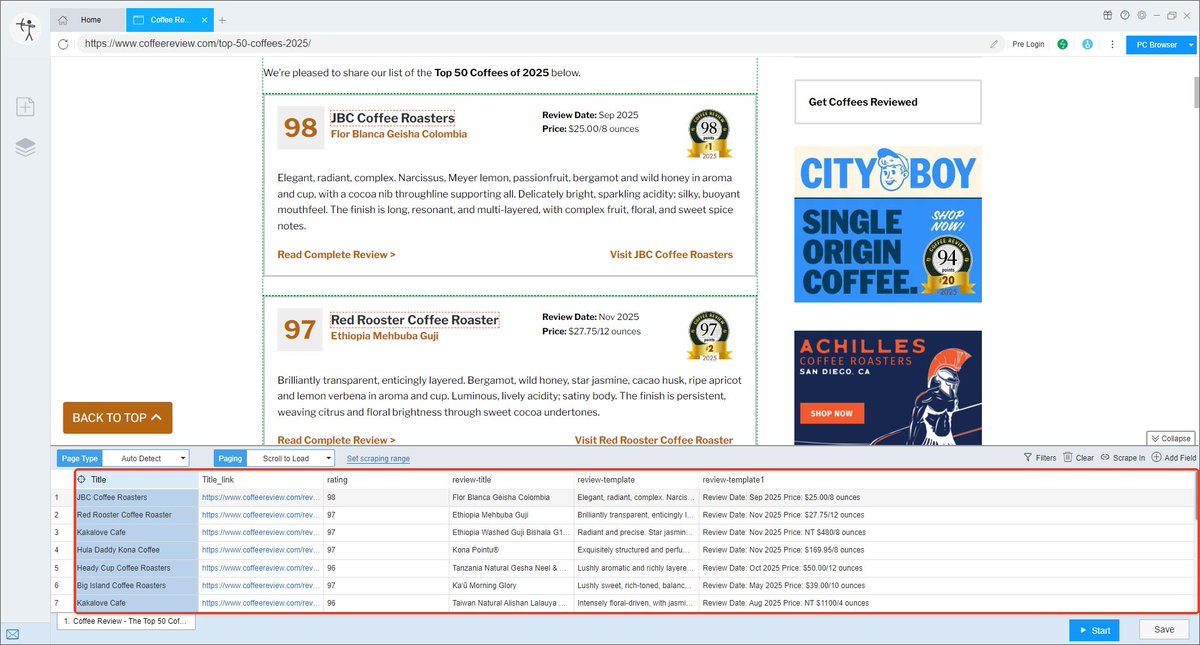Image resolution: width=1200 pixels, height=645 pixels.
Task: Open the new task plus icon in sidebar
Action: tap(25, 107)
